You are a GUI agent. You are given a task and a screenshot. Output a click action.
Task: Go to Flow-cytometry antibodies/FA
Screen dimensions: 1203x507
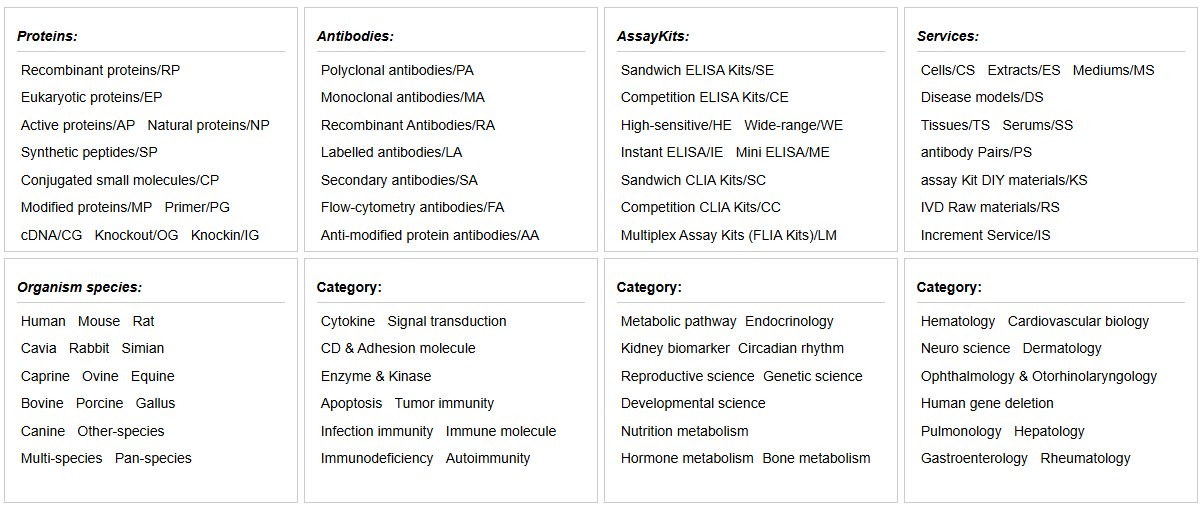(412, 207)
